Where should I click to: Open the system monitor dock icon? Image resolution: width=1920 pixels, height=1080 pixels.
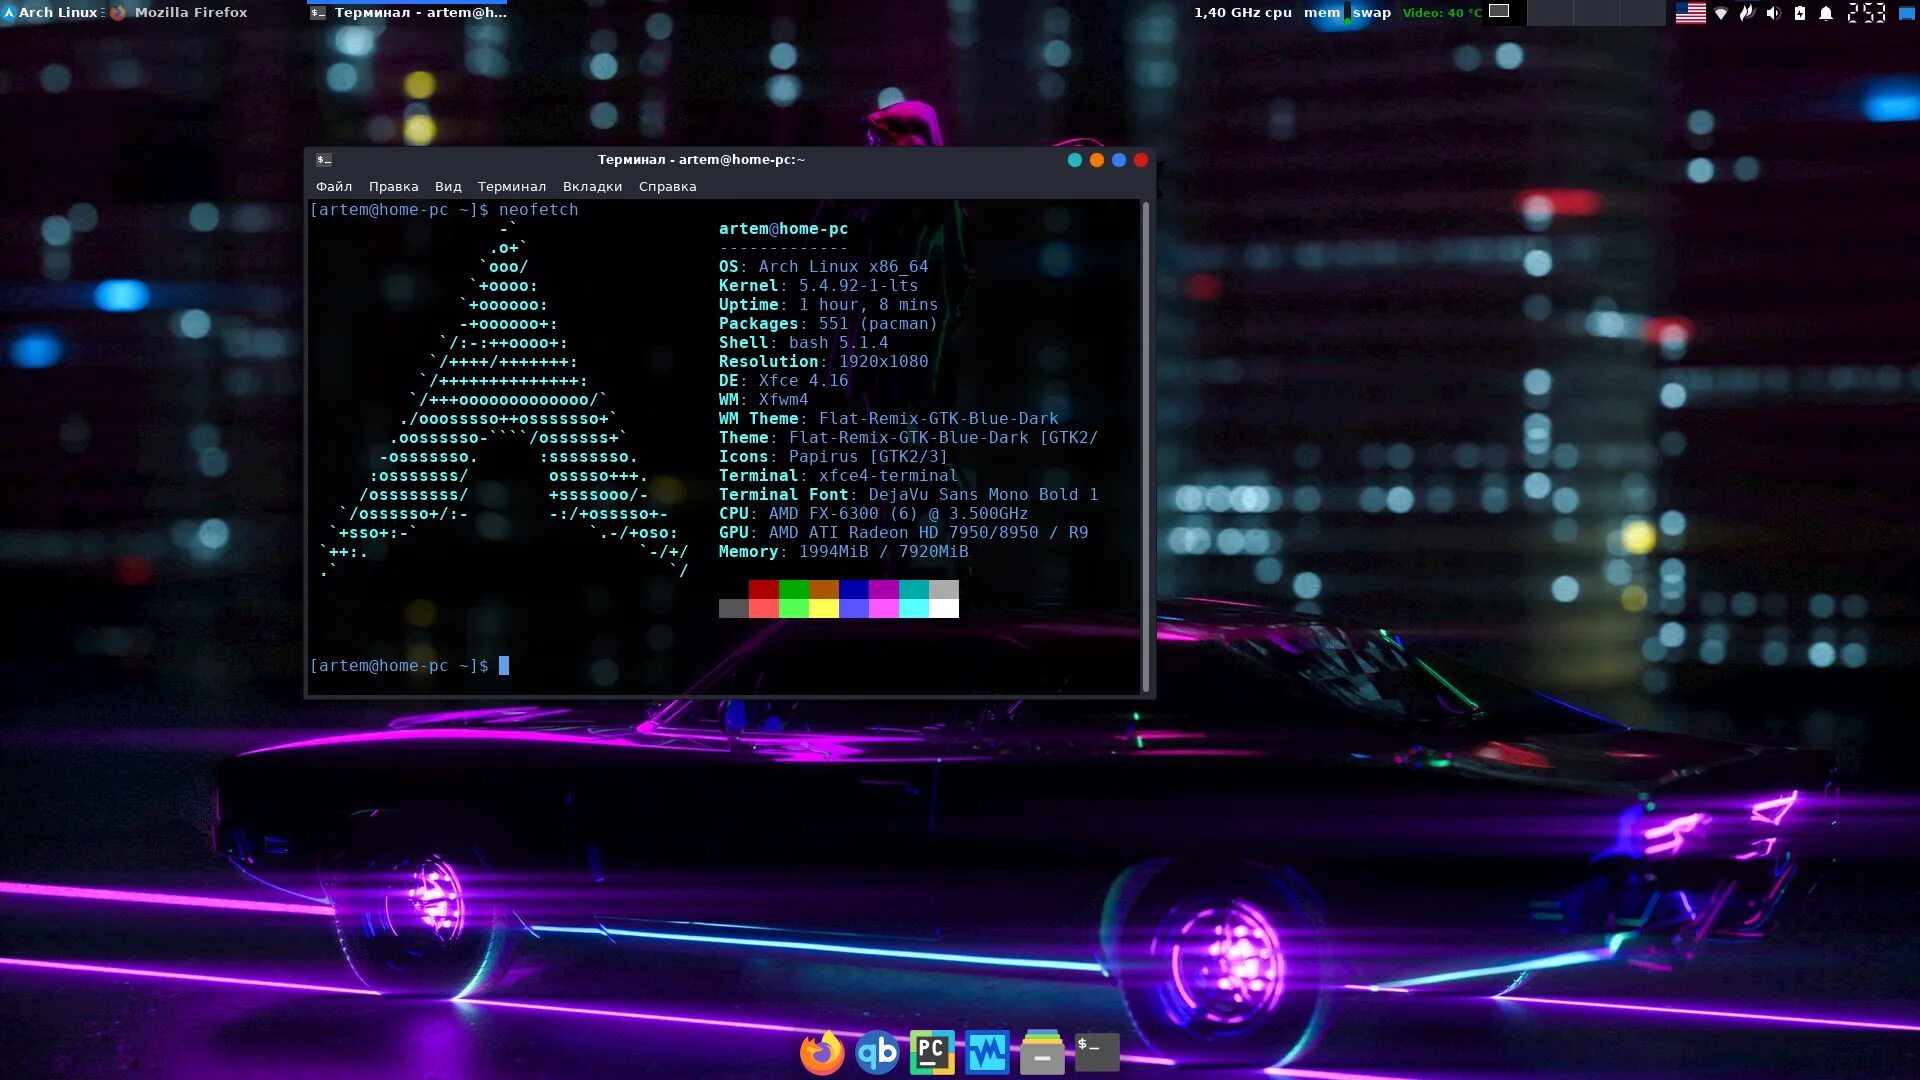pos(987,1052)
